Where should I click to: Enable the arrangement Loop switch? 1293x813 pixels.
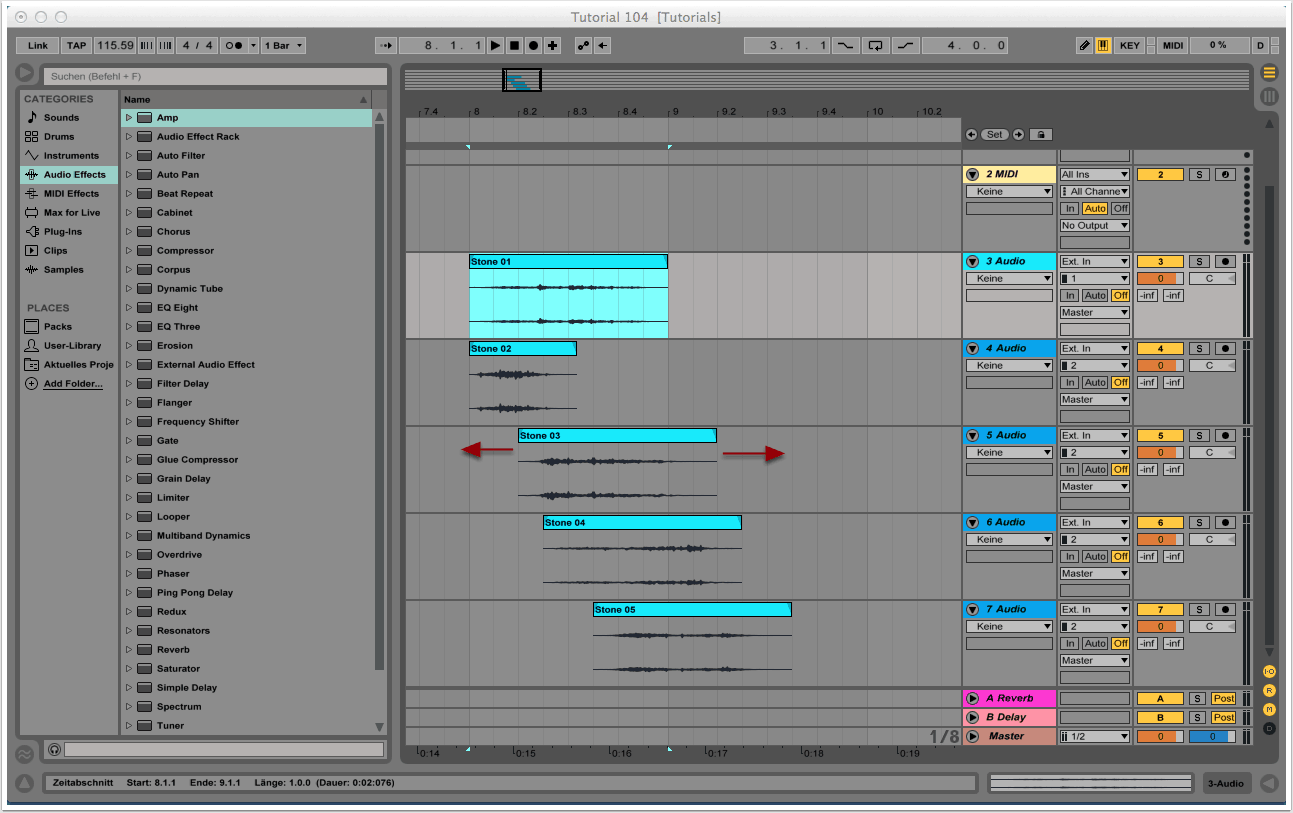(876, 45)
